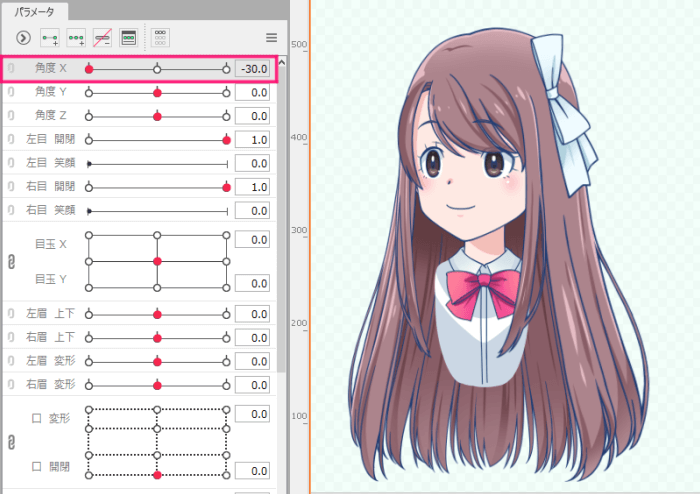Viewport: 700px width, 494px height.
Task: Click the add two key points icon
Action: tap(50, 38)
